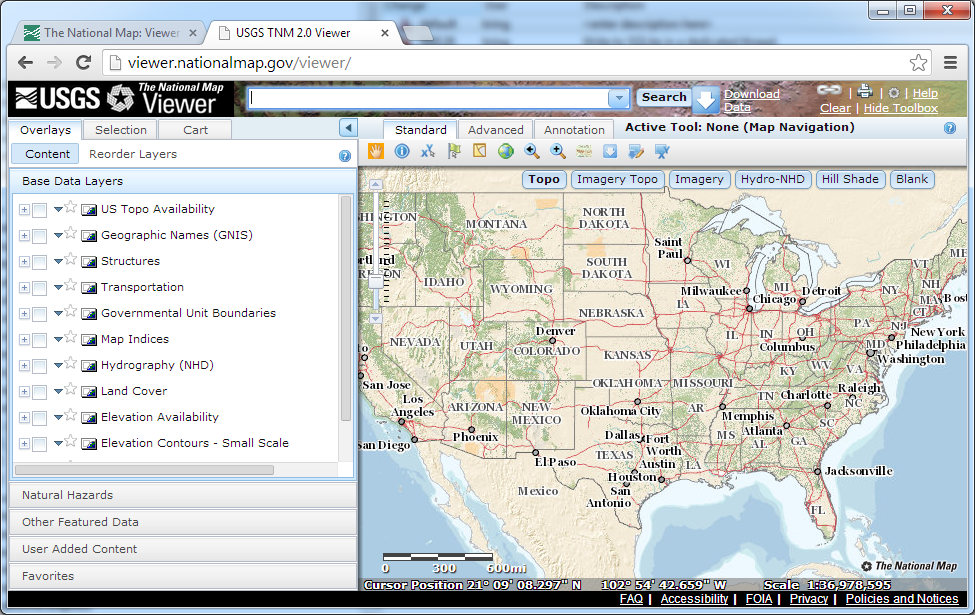The height and width of the screenshot is (615, 975).
Task: Star the Land Cover layer
Action: 71,389
